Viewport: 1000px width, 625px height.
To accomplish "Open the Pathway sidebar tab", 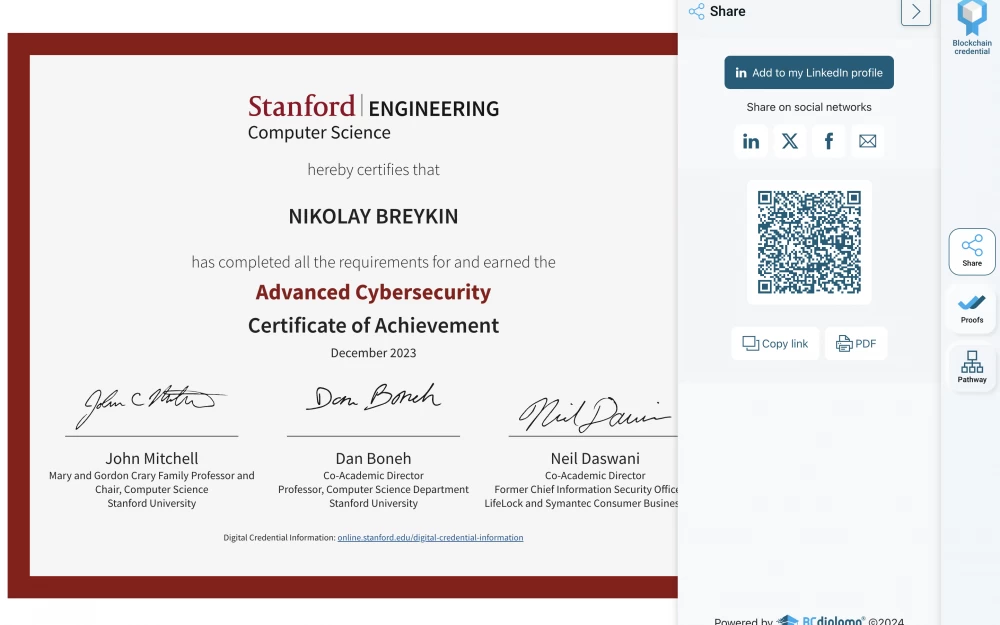I will [972, 367].
